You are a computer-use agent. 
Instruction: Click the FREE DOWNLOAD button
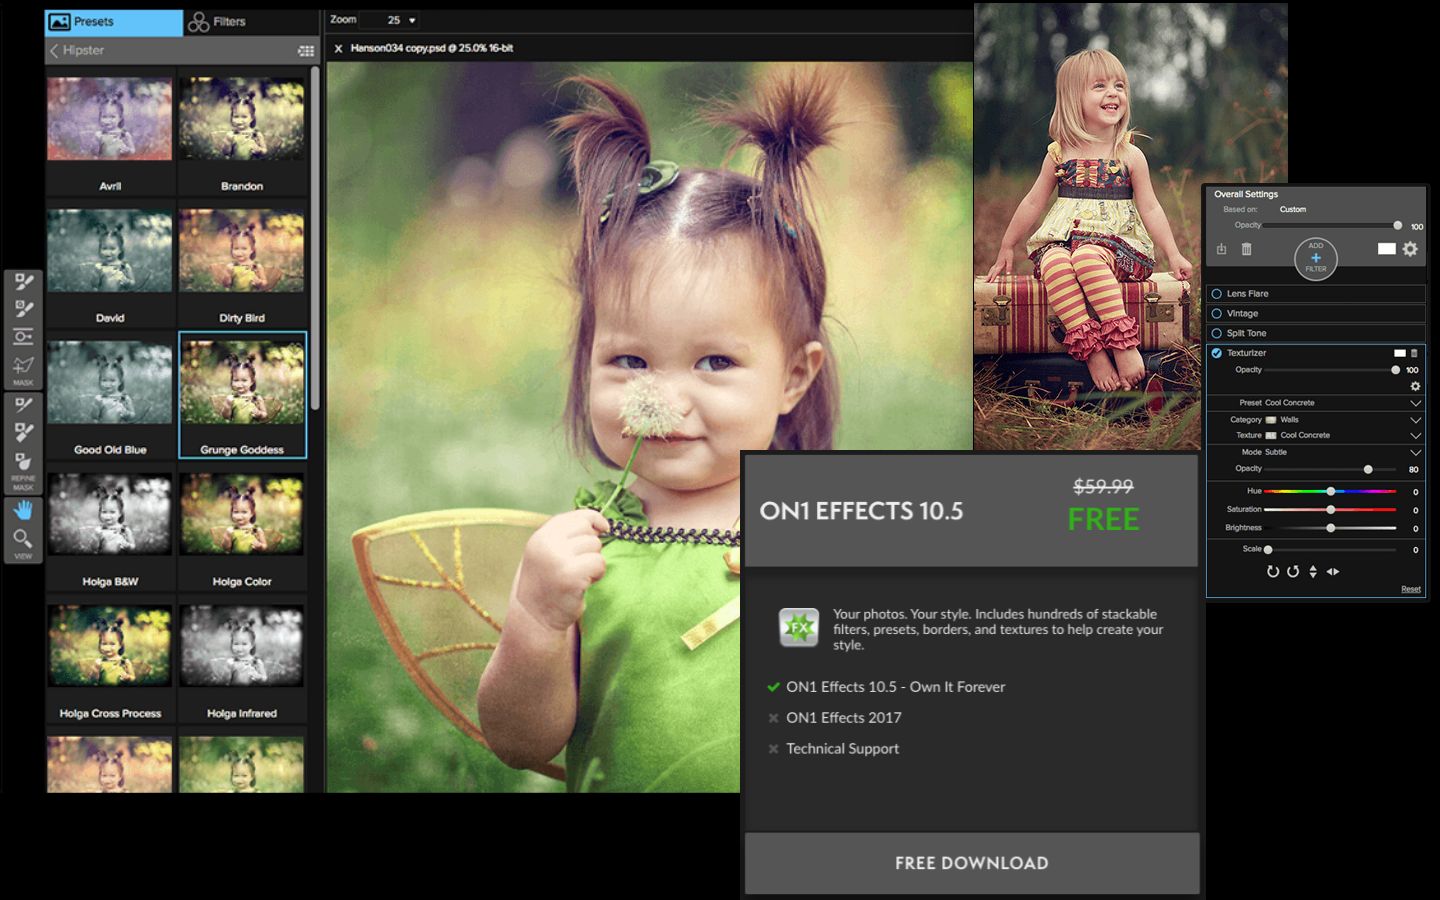[x=972, y=863]
